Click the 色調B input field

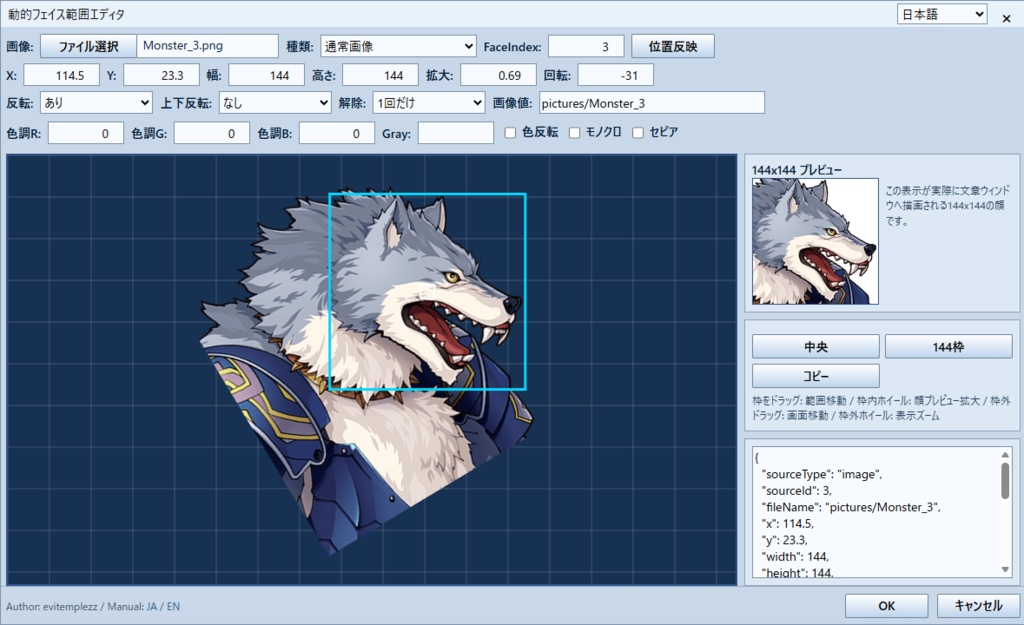(337, 133)
